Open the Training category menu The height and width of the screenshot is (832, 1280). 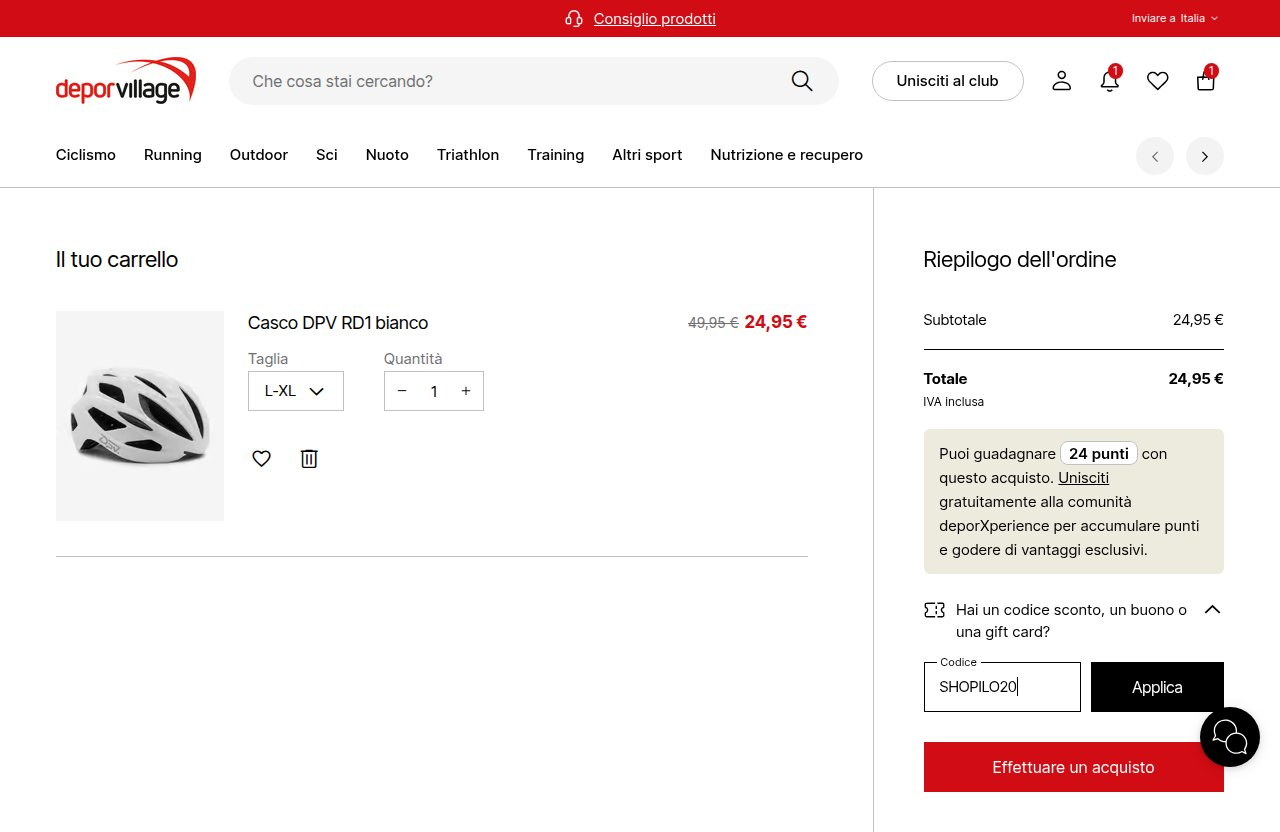(556, 155)
